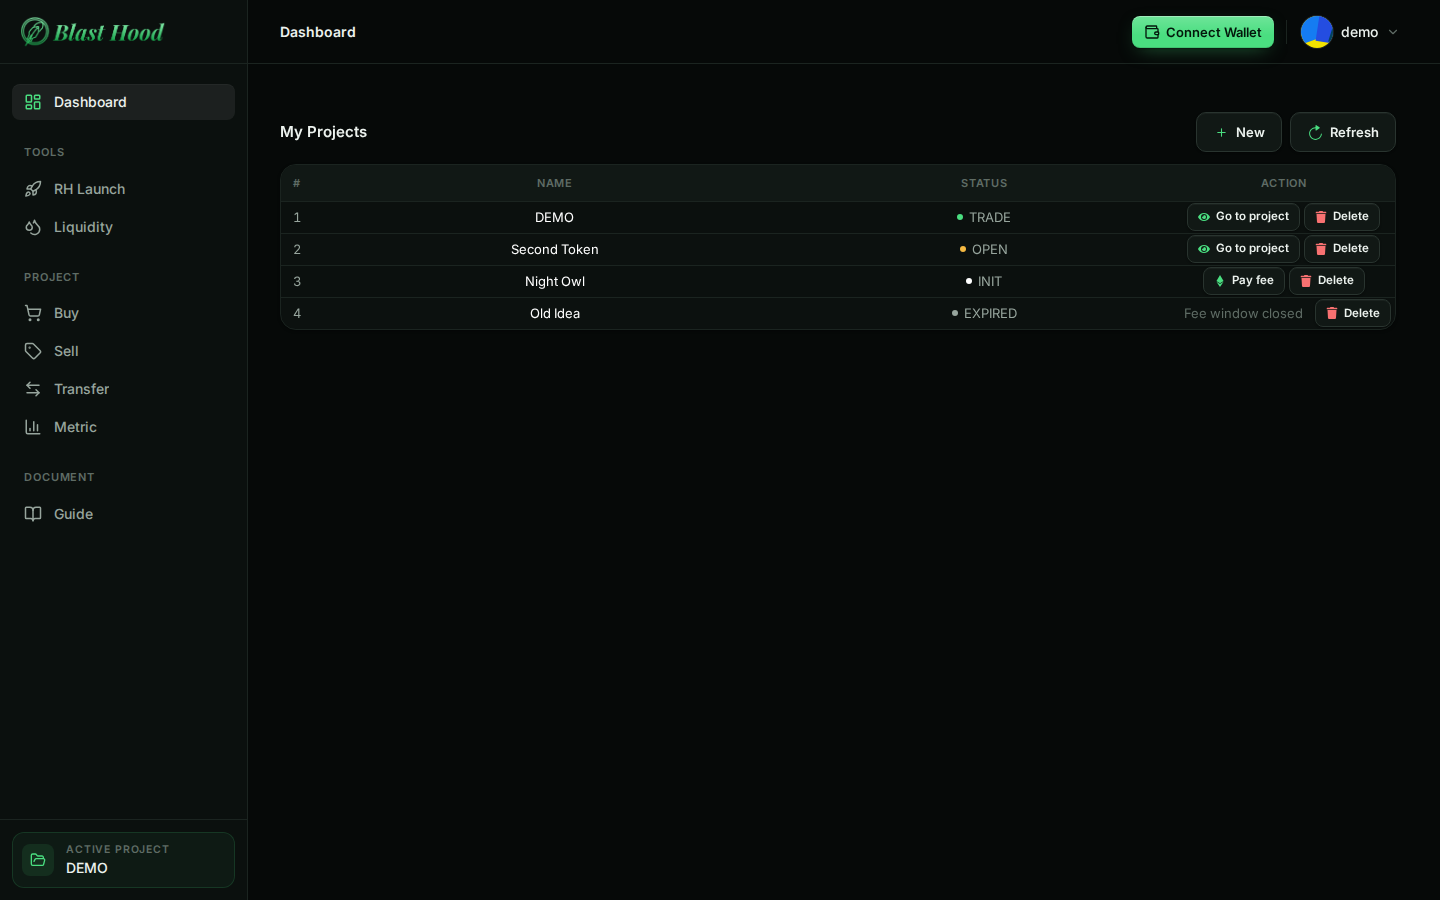The width and height of the screenshot is (1440, 900).
Task: Click the demo user avatar
Action: [1317, 32]
